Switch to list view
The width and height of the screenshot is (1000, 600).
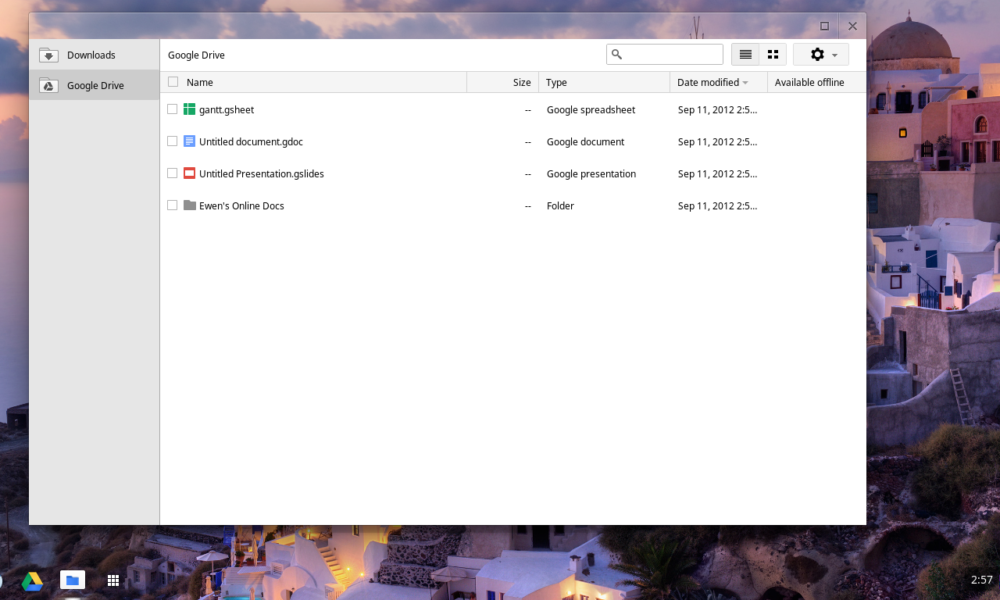click(745, 55)
